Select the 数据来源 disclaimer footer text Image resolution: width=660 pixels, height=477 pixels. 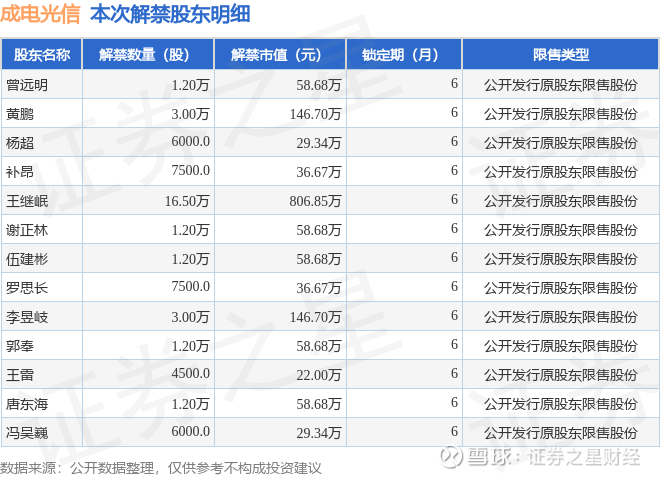coord(160,468)
